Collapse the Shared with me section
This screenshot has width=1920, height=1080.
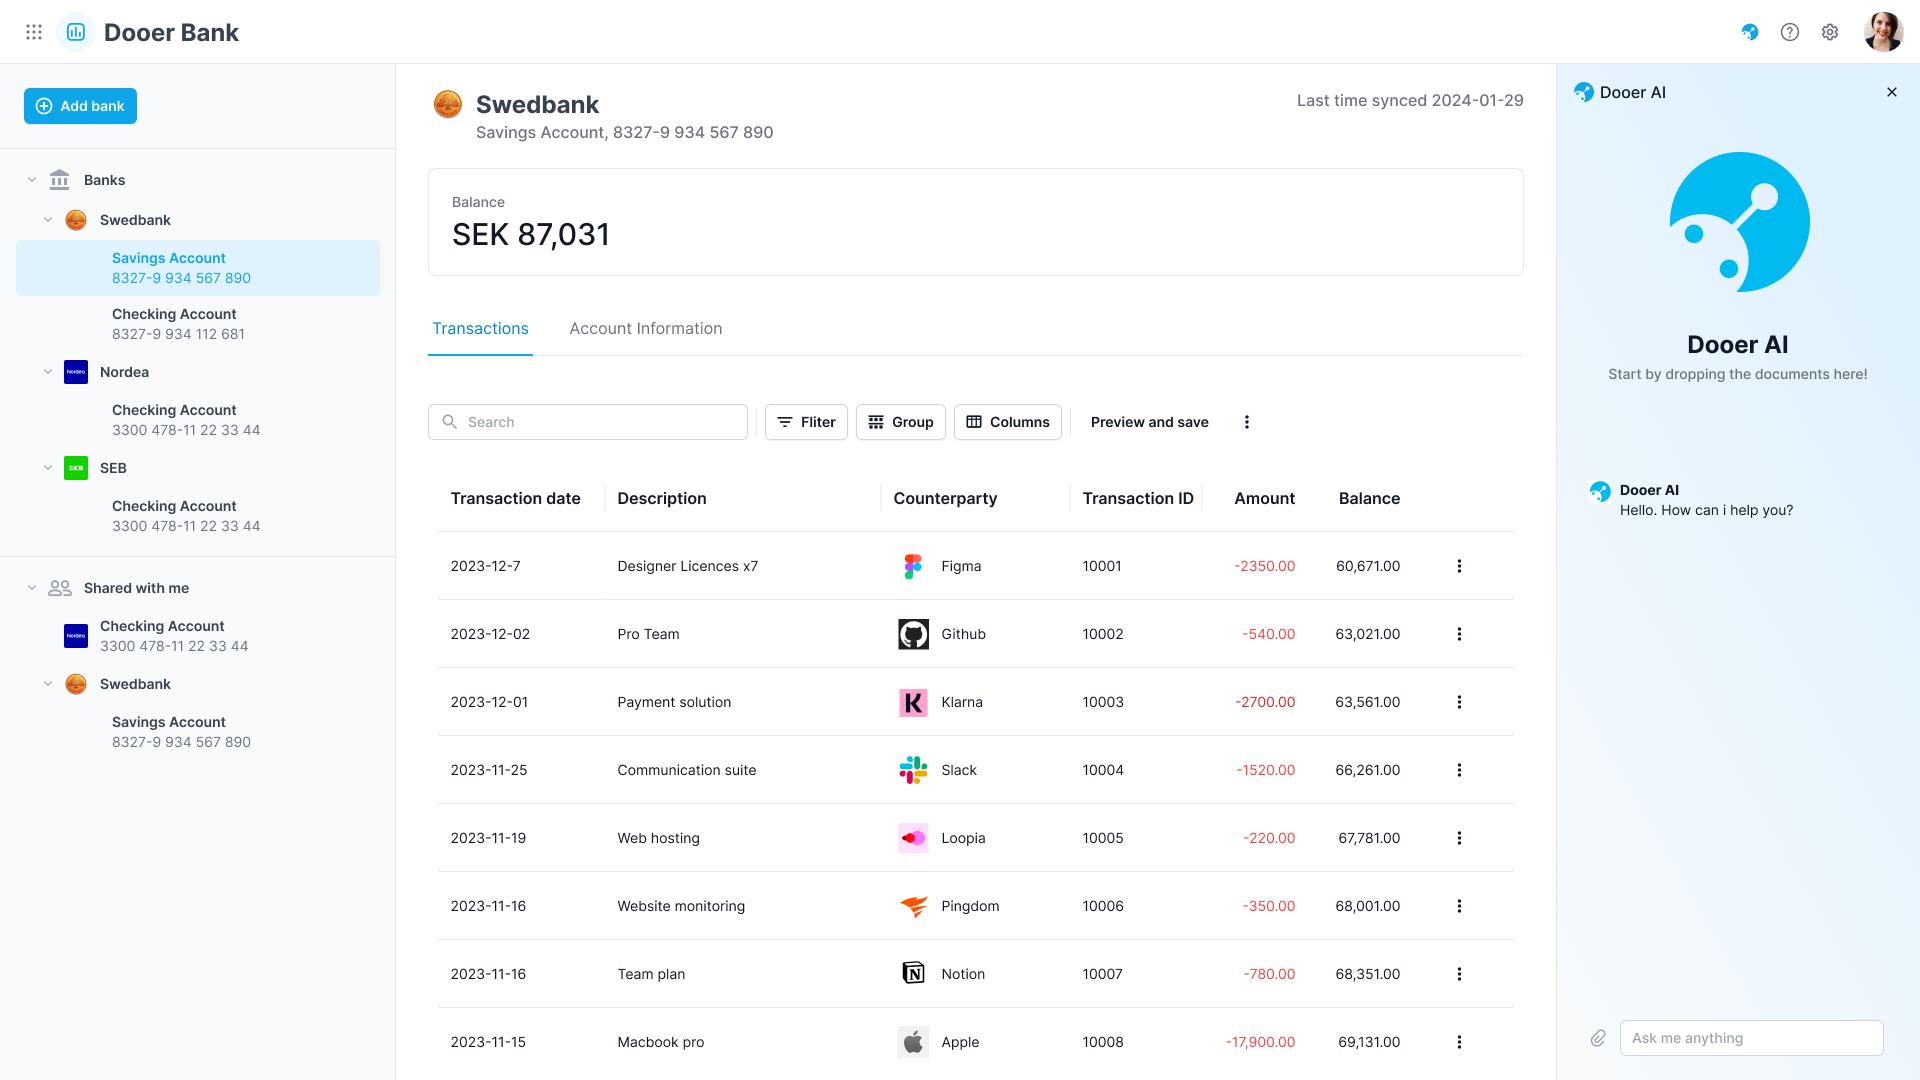[x=32, y=588]
